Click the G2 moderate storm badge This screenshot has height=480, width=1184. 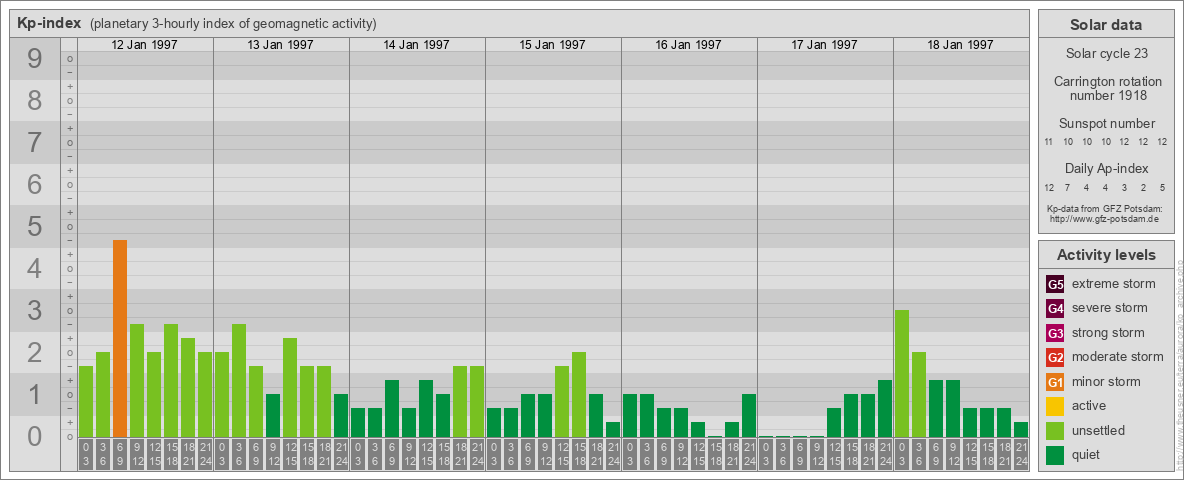pos(1055,357)
